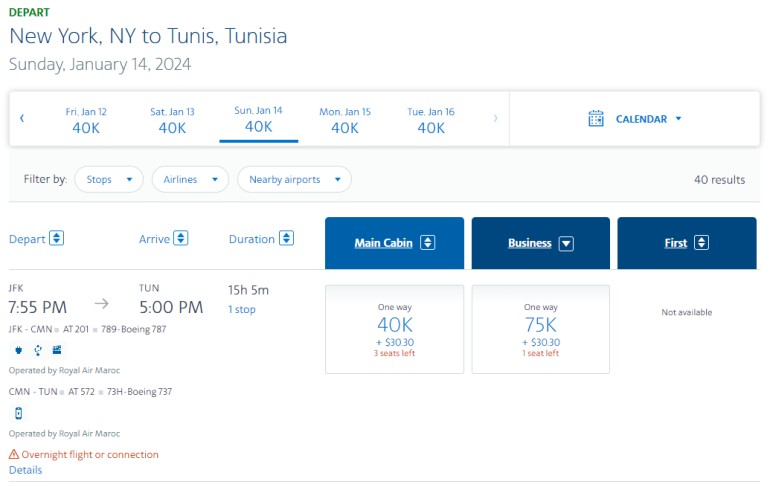Click the in-flight entertainment amenity icon
This screenshot has width=770, height=487.
pos(56,350)
